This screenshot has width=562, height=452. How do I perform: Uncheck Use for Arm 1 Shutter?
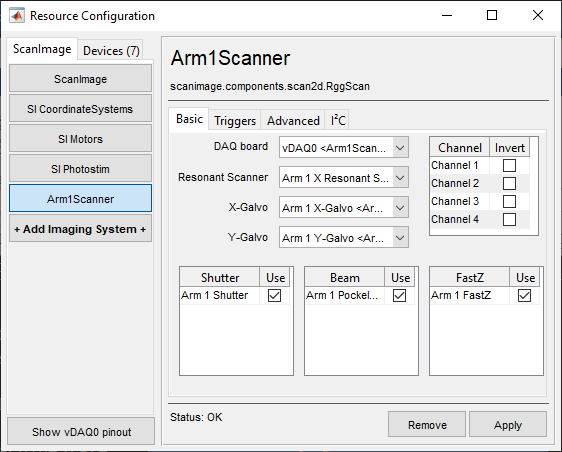click(x=274, y=295)
